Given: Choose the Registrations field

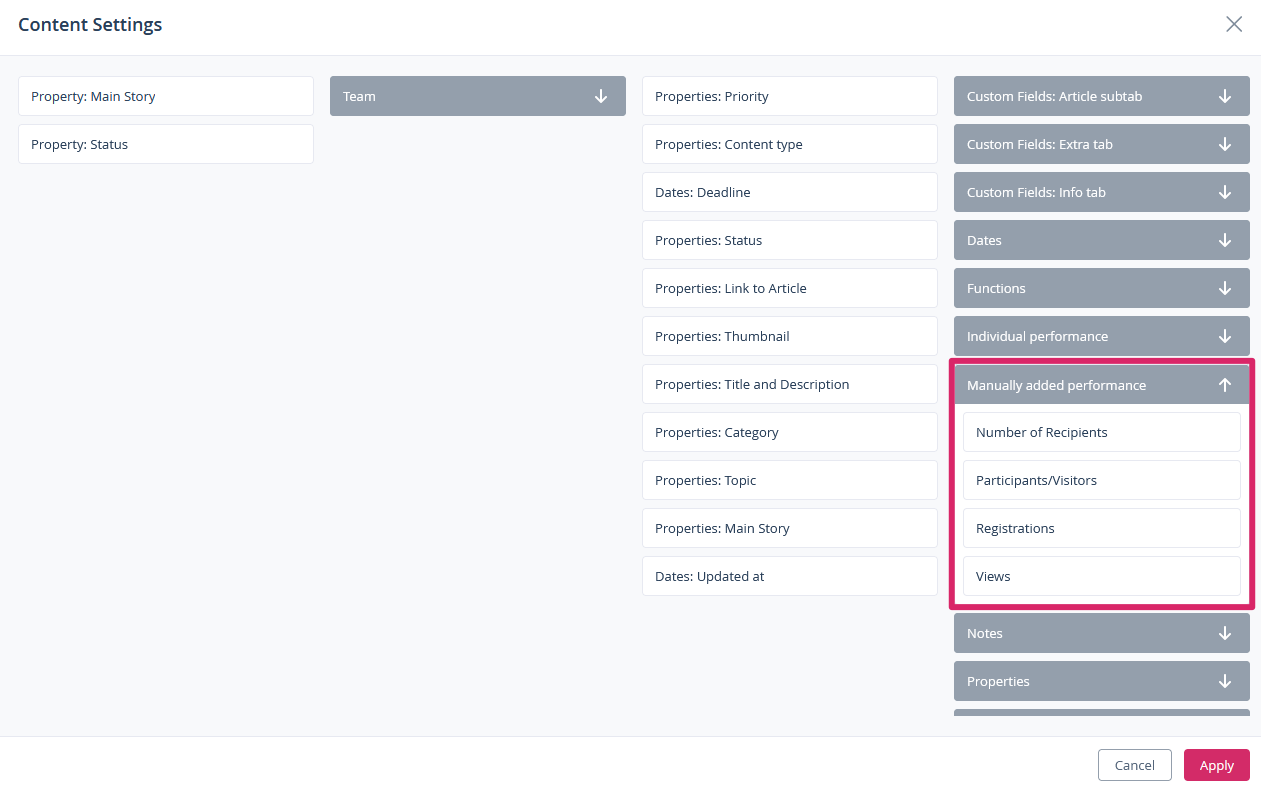Looking at the screenshot, I should (1101, 528).
